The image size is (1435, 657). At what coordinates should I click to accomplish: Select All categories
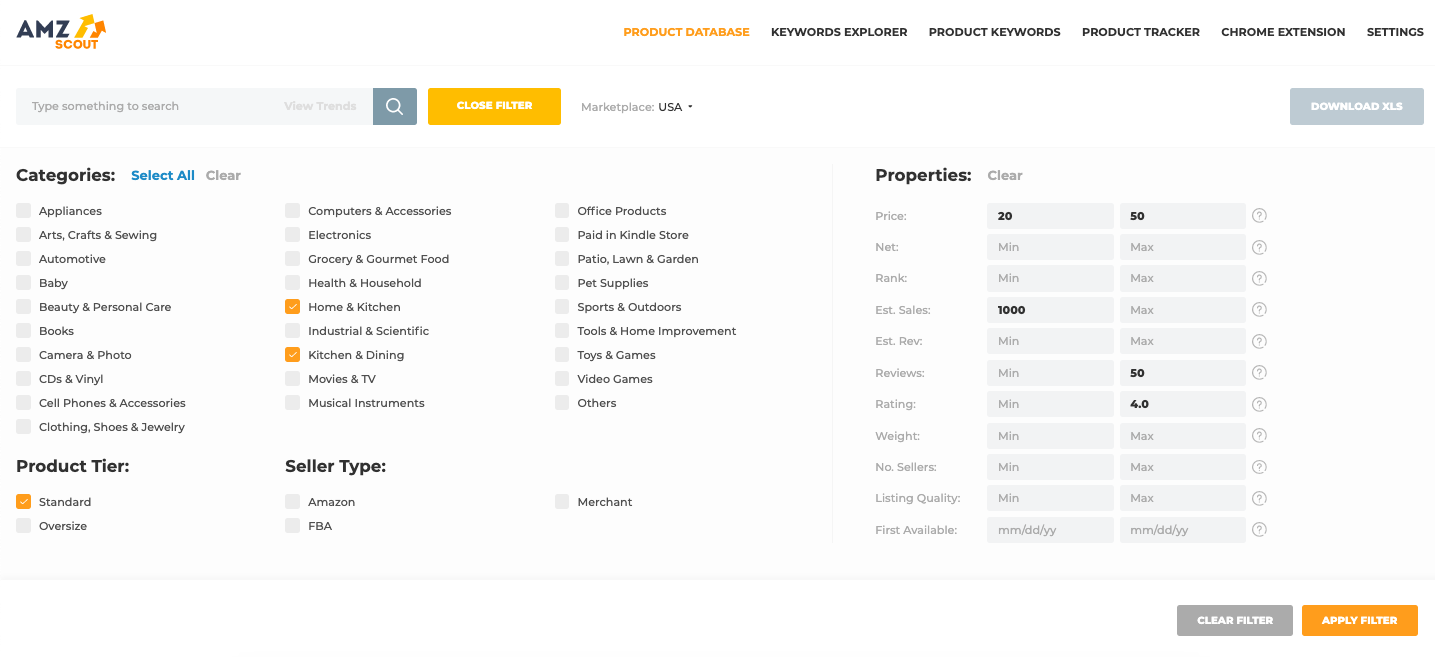point(163,175)
